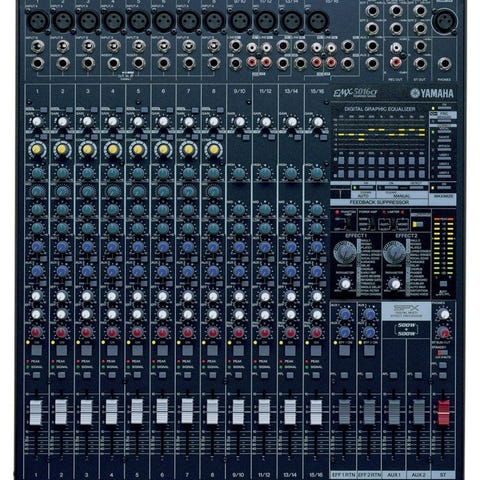Click the channel 4 fader cap

click(112, 411)
